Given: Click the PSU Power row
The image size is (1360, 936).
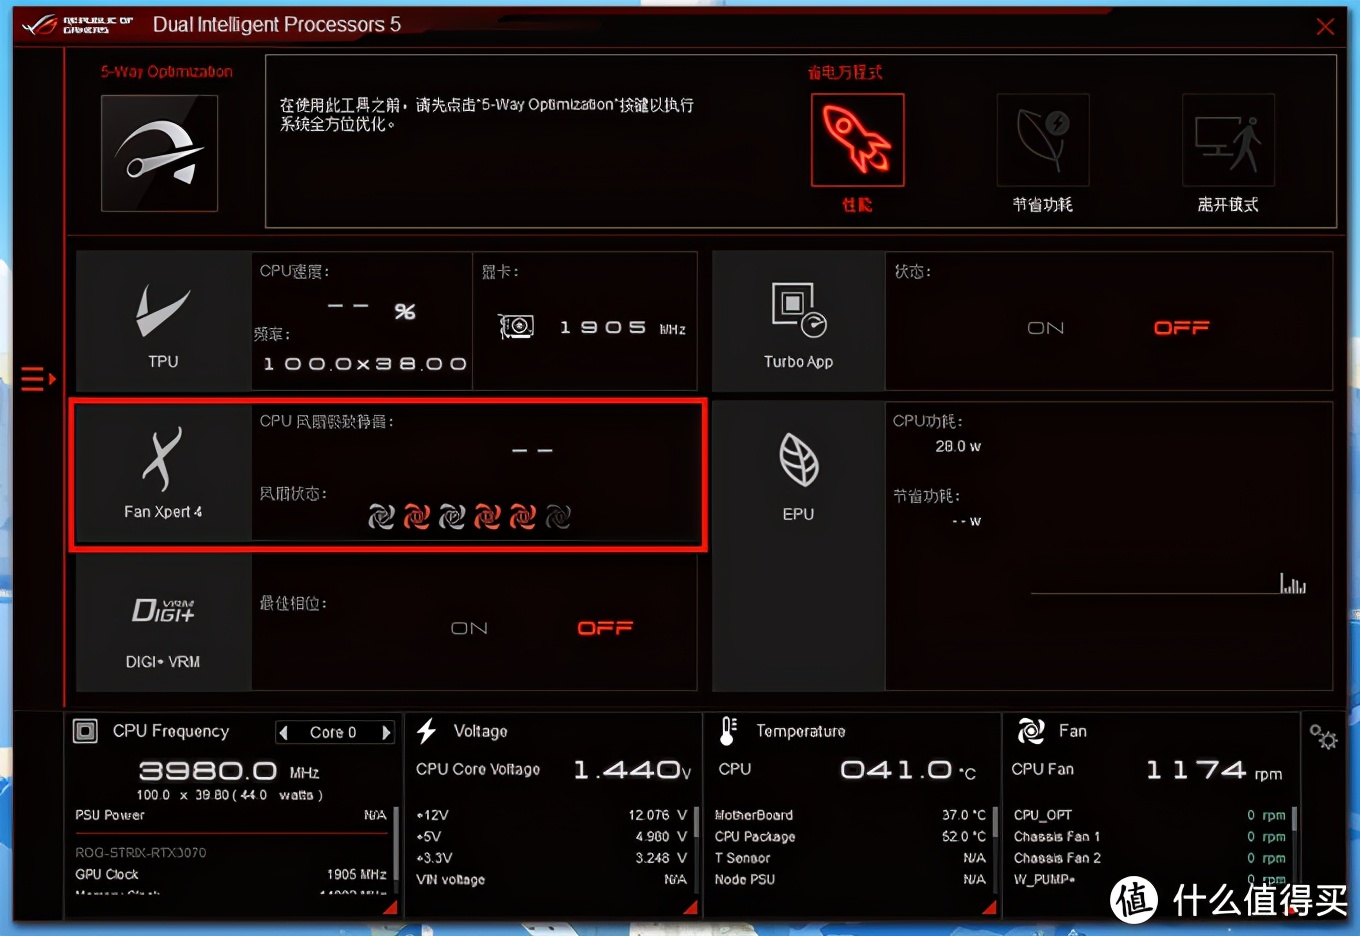Looking at the screenshot, I should coord(231,815).
